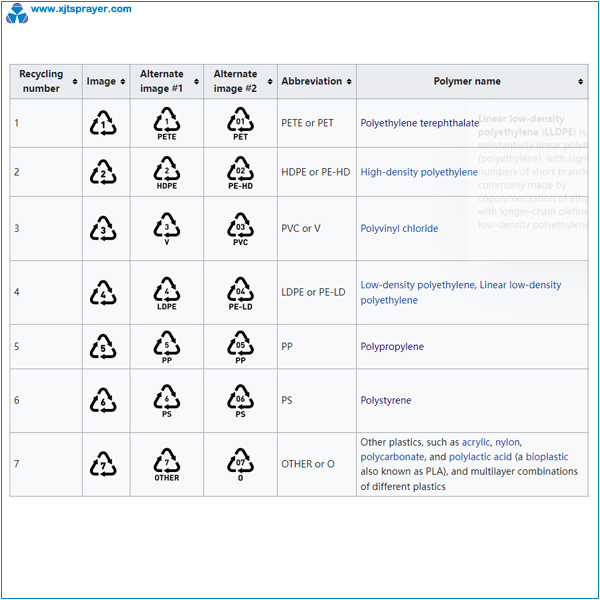
Task: Open the Polypropylene article link
Action: click(x=392, y=347)
